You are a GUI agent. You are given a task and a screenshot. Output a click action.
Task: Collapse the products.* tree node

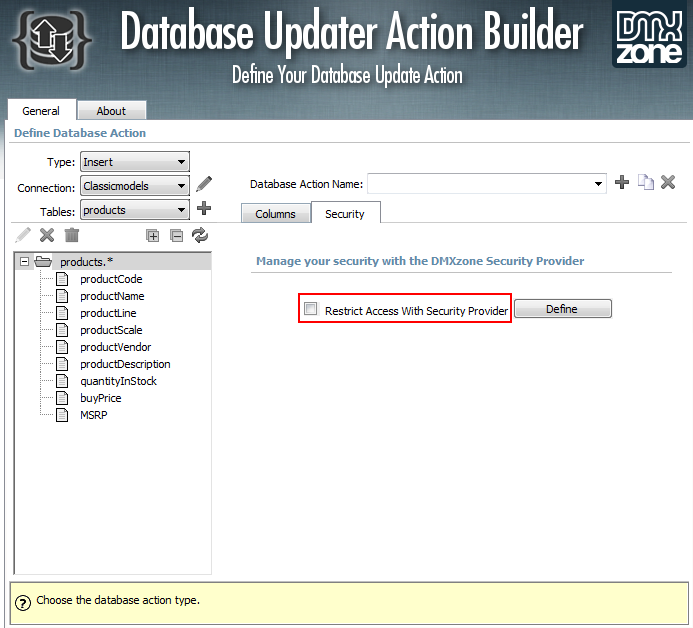click(x=24, y=262)
